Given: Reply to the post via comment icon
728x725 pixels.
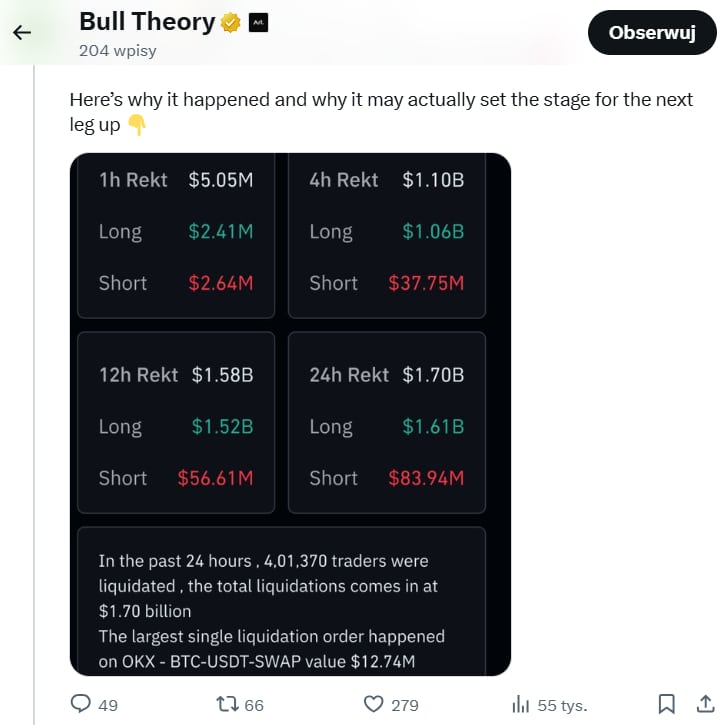Looking at the screenshot, I should (83, 705).
